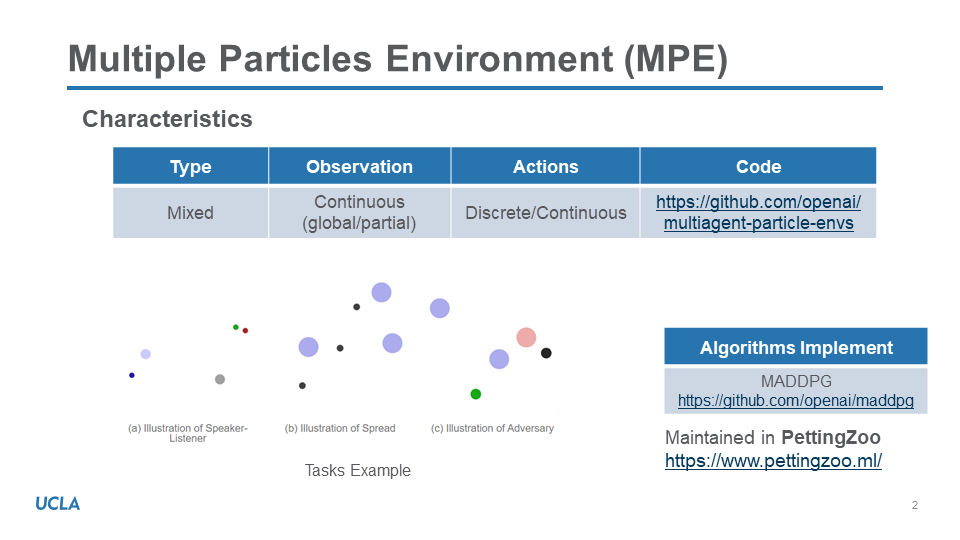Viewport: 960px width, 540px height.
Task: Click the "Algorithms Implement" header box
Action: (x=796, y=348)
